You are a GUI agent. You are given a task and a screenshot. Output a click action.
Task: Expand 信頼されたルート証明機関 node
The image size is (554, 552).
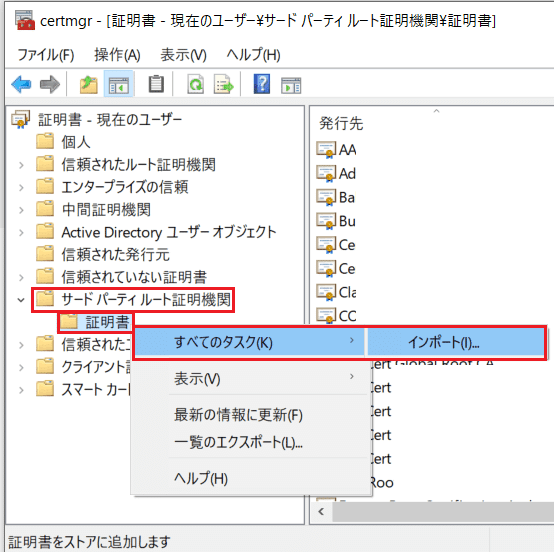[x=21, y=165]
